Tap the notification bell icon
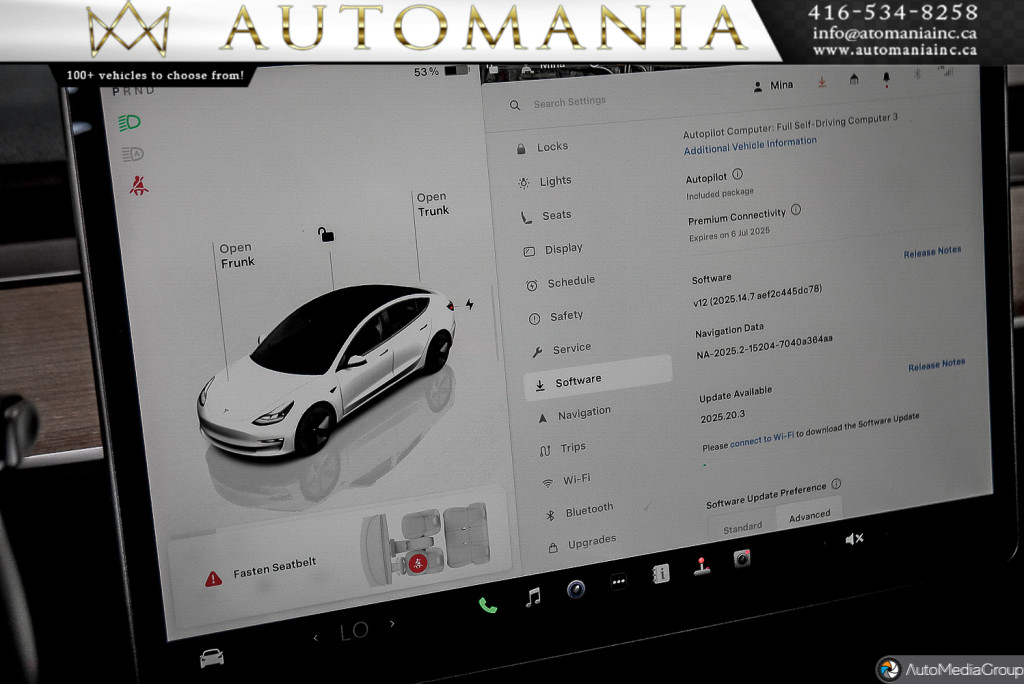Viewport: 1024px width, 684px height. tap(886, 79)
